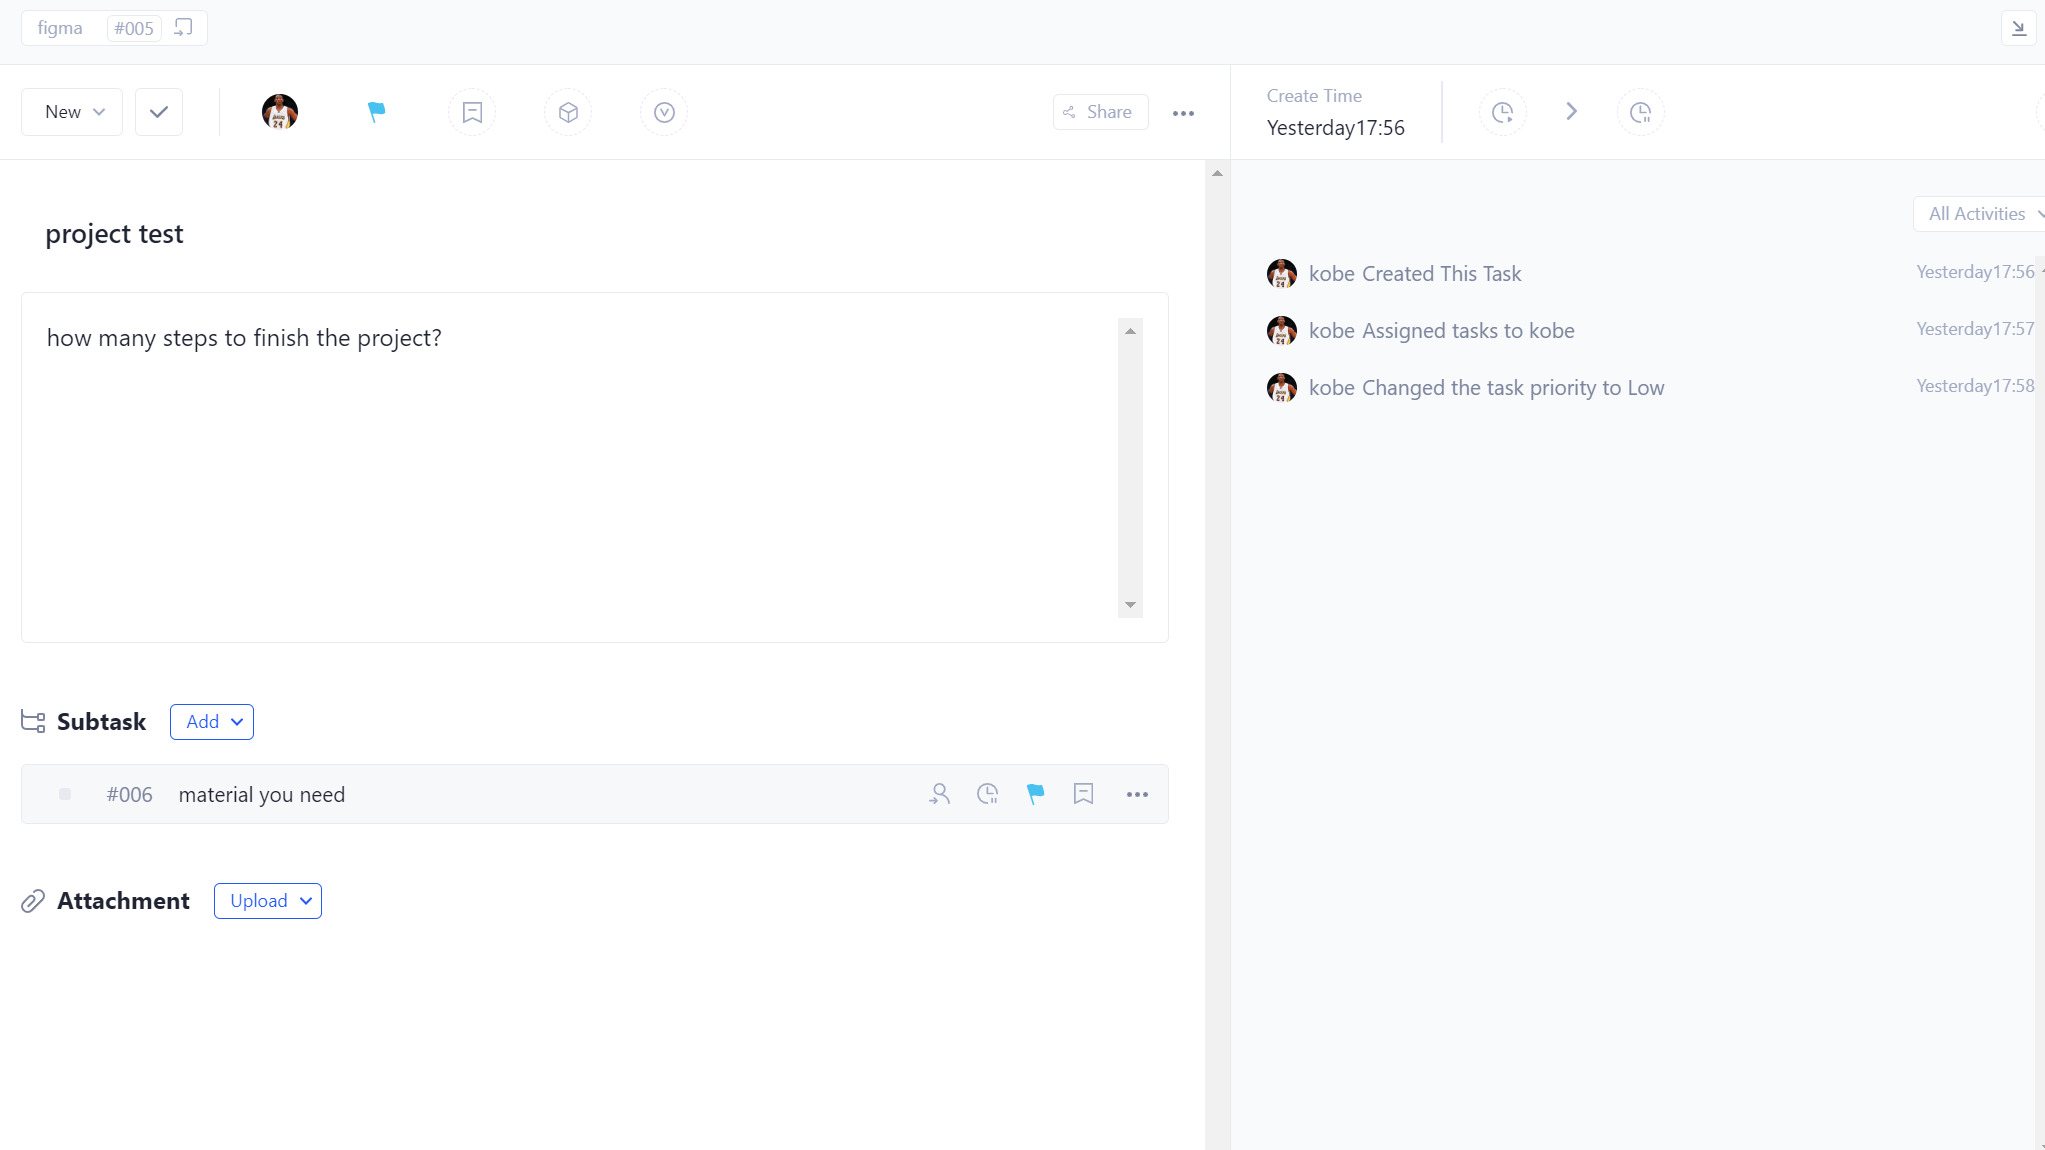The width and height of the screenshot is (2045, 1150).
Task: Click the assignee avatar in toolbar
Action: (x=280, y=112)
